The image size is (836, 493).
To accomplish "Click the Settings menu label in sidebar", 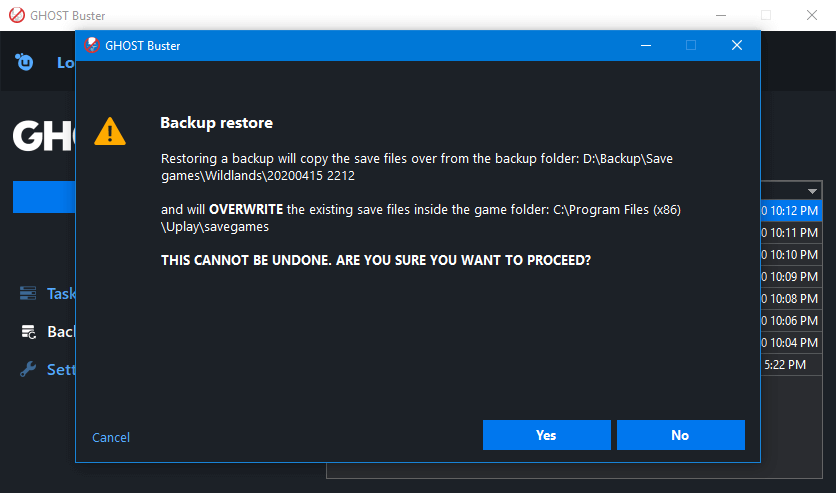I will coord(61,369).
